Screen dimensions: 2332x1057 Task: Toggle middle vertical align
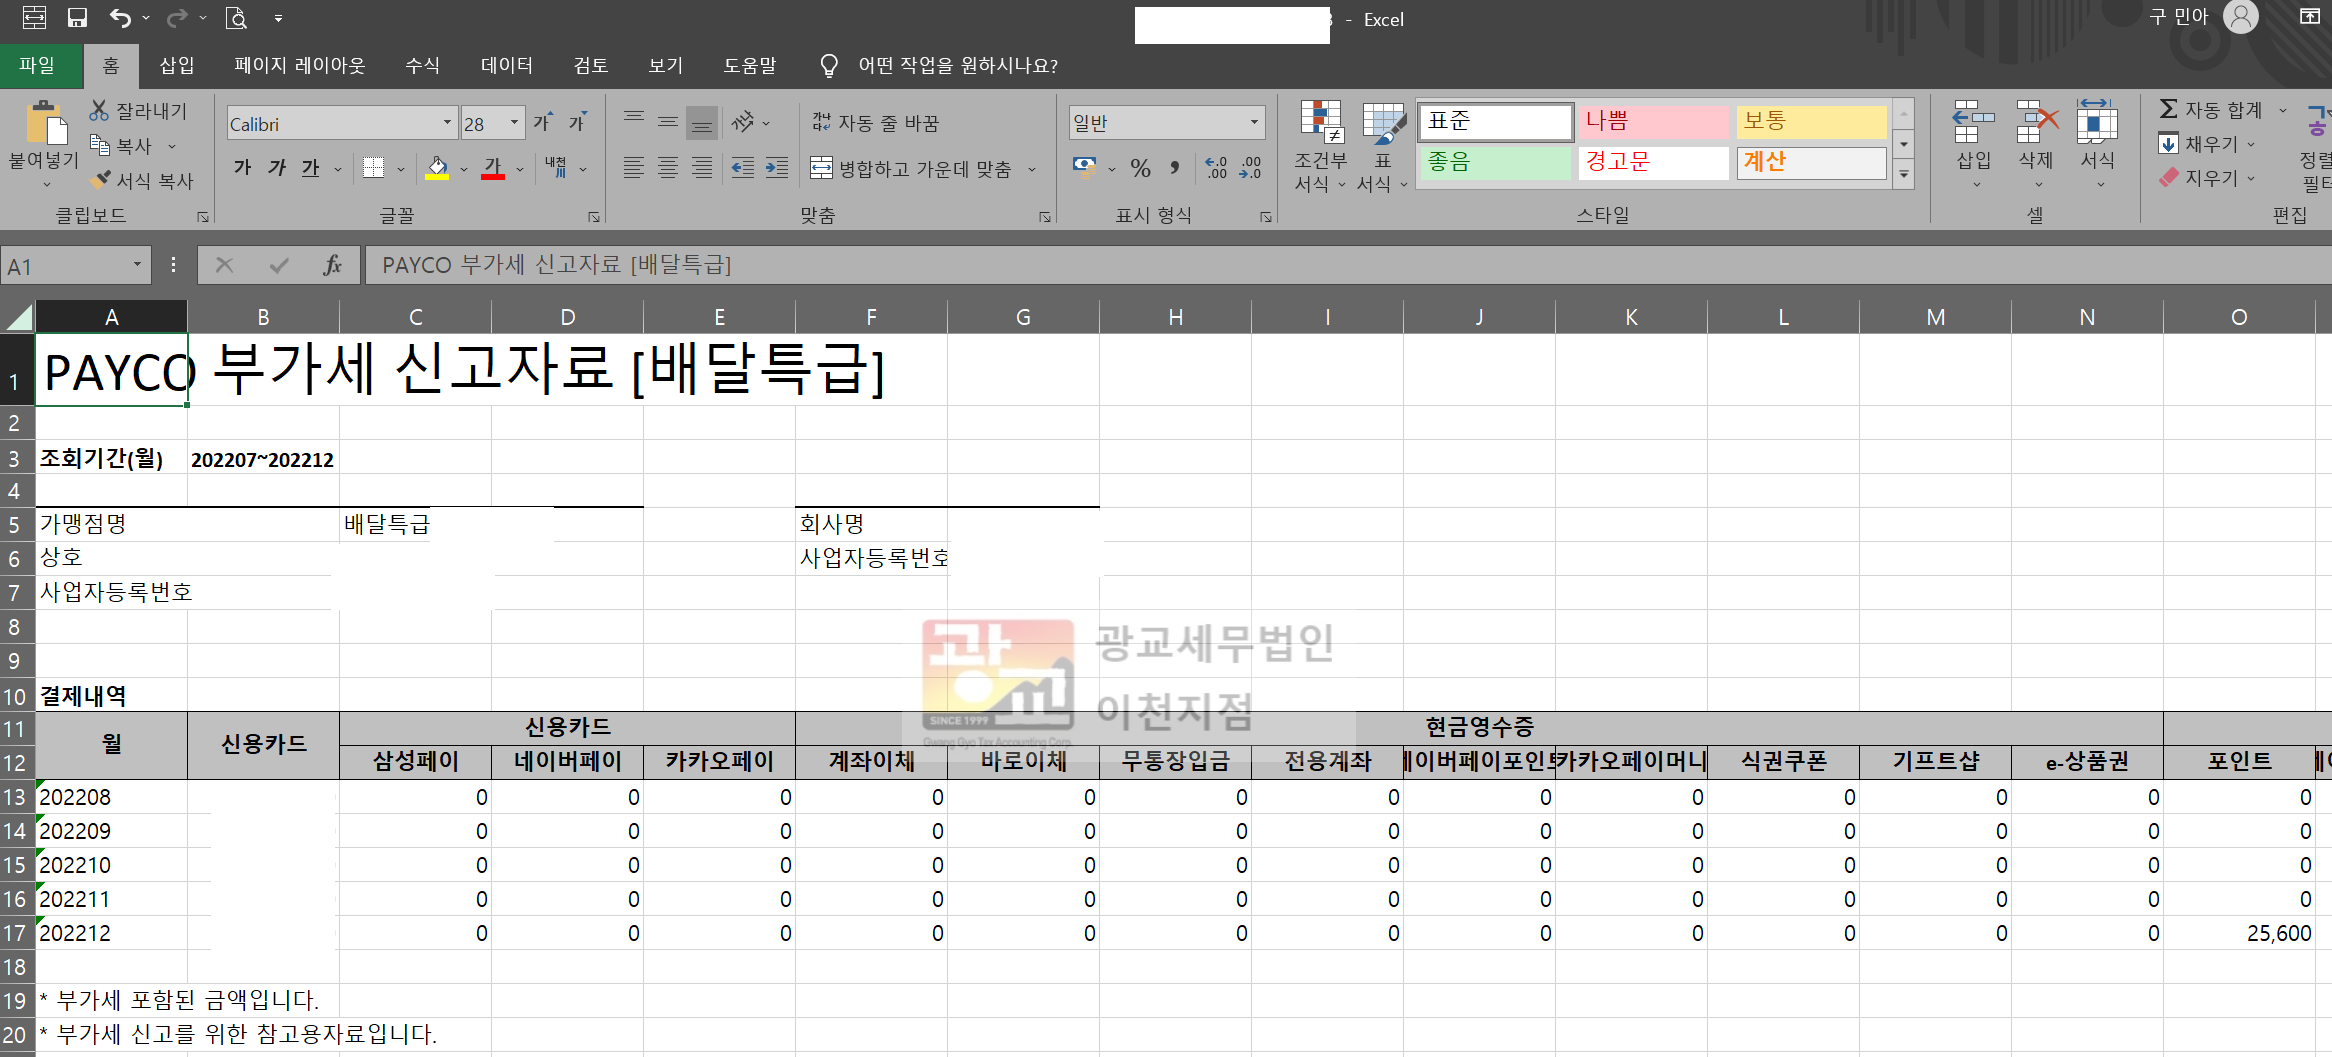tap(668, 123)
